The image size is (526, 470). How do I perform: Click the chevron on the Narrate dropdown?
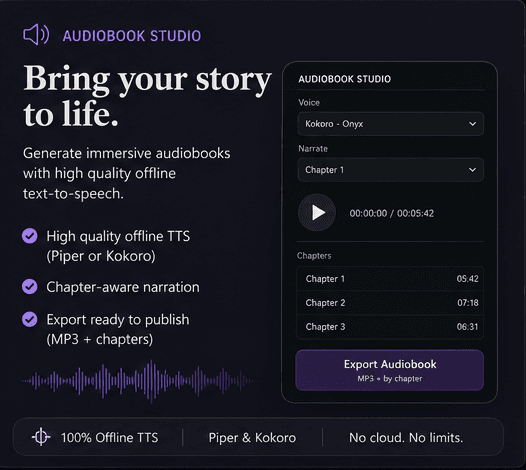click(x=472, y=170)
